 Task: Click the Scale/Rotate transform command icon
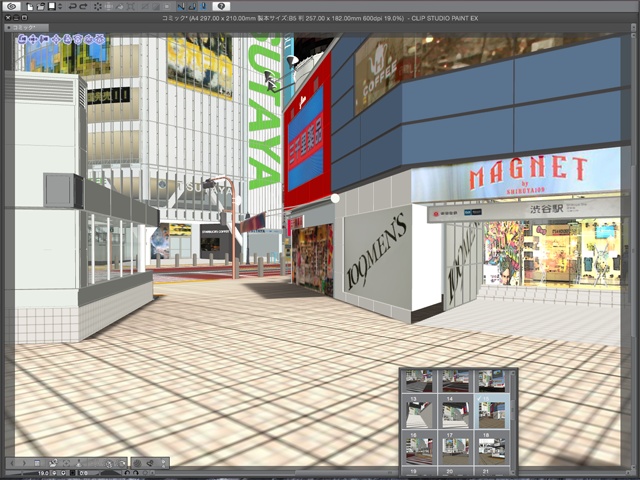tap(131, 7)
